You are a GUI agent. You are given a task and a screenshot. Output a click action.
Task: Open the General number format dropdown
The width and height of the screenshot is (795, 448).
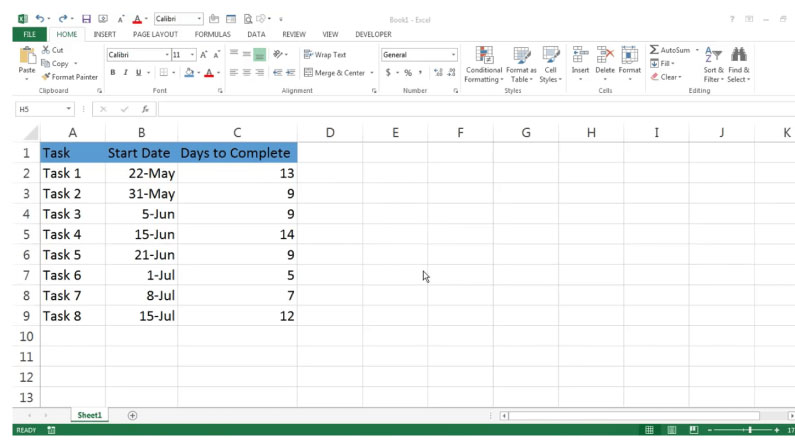pos(453,55)
